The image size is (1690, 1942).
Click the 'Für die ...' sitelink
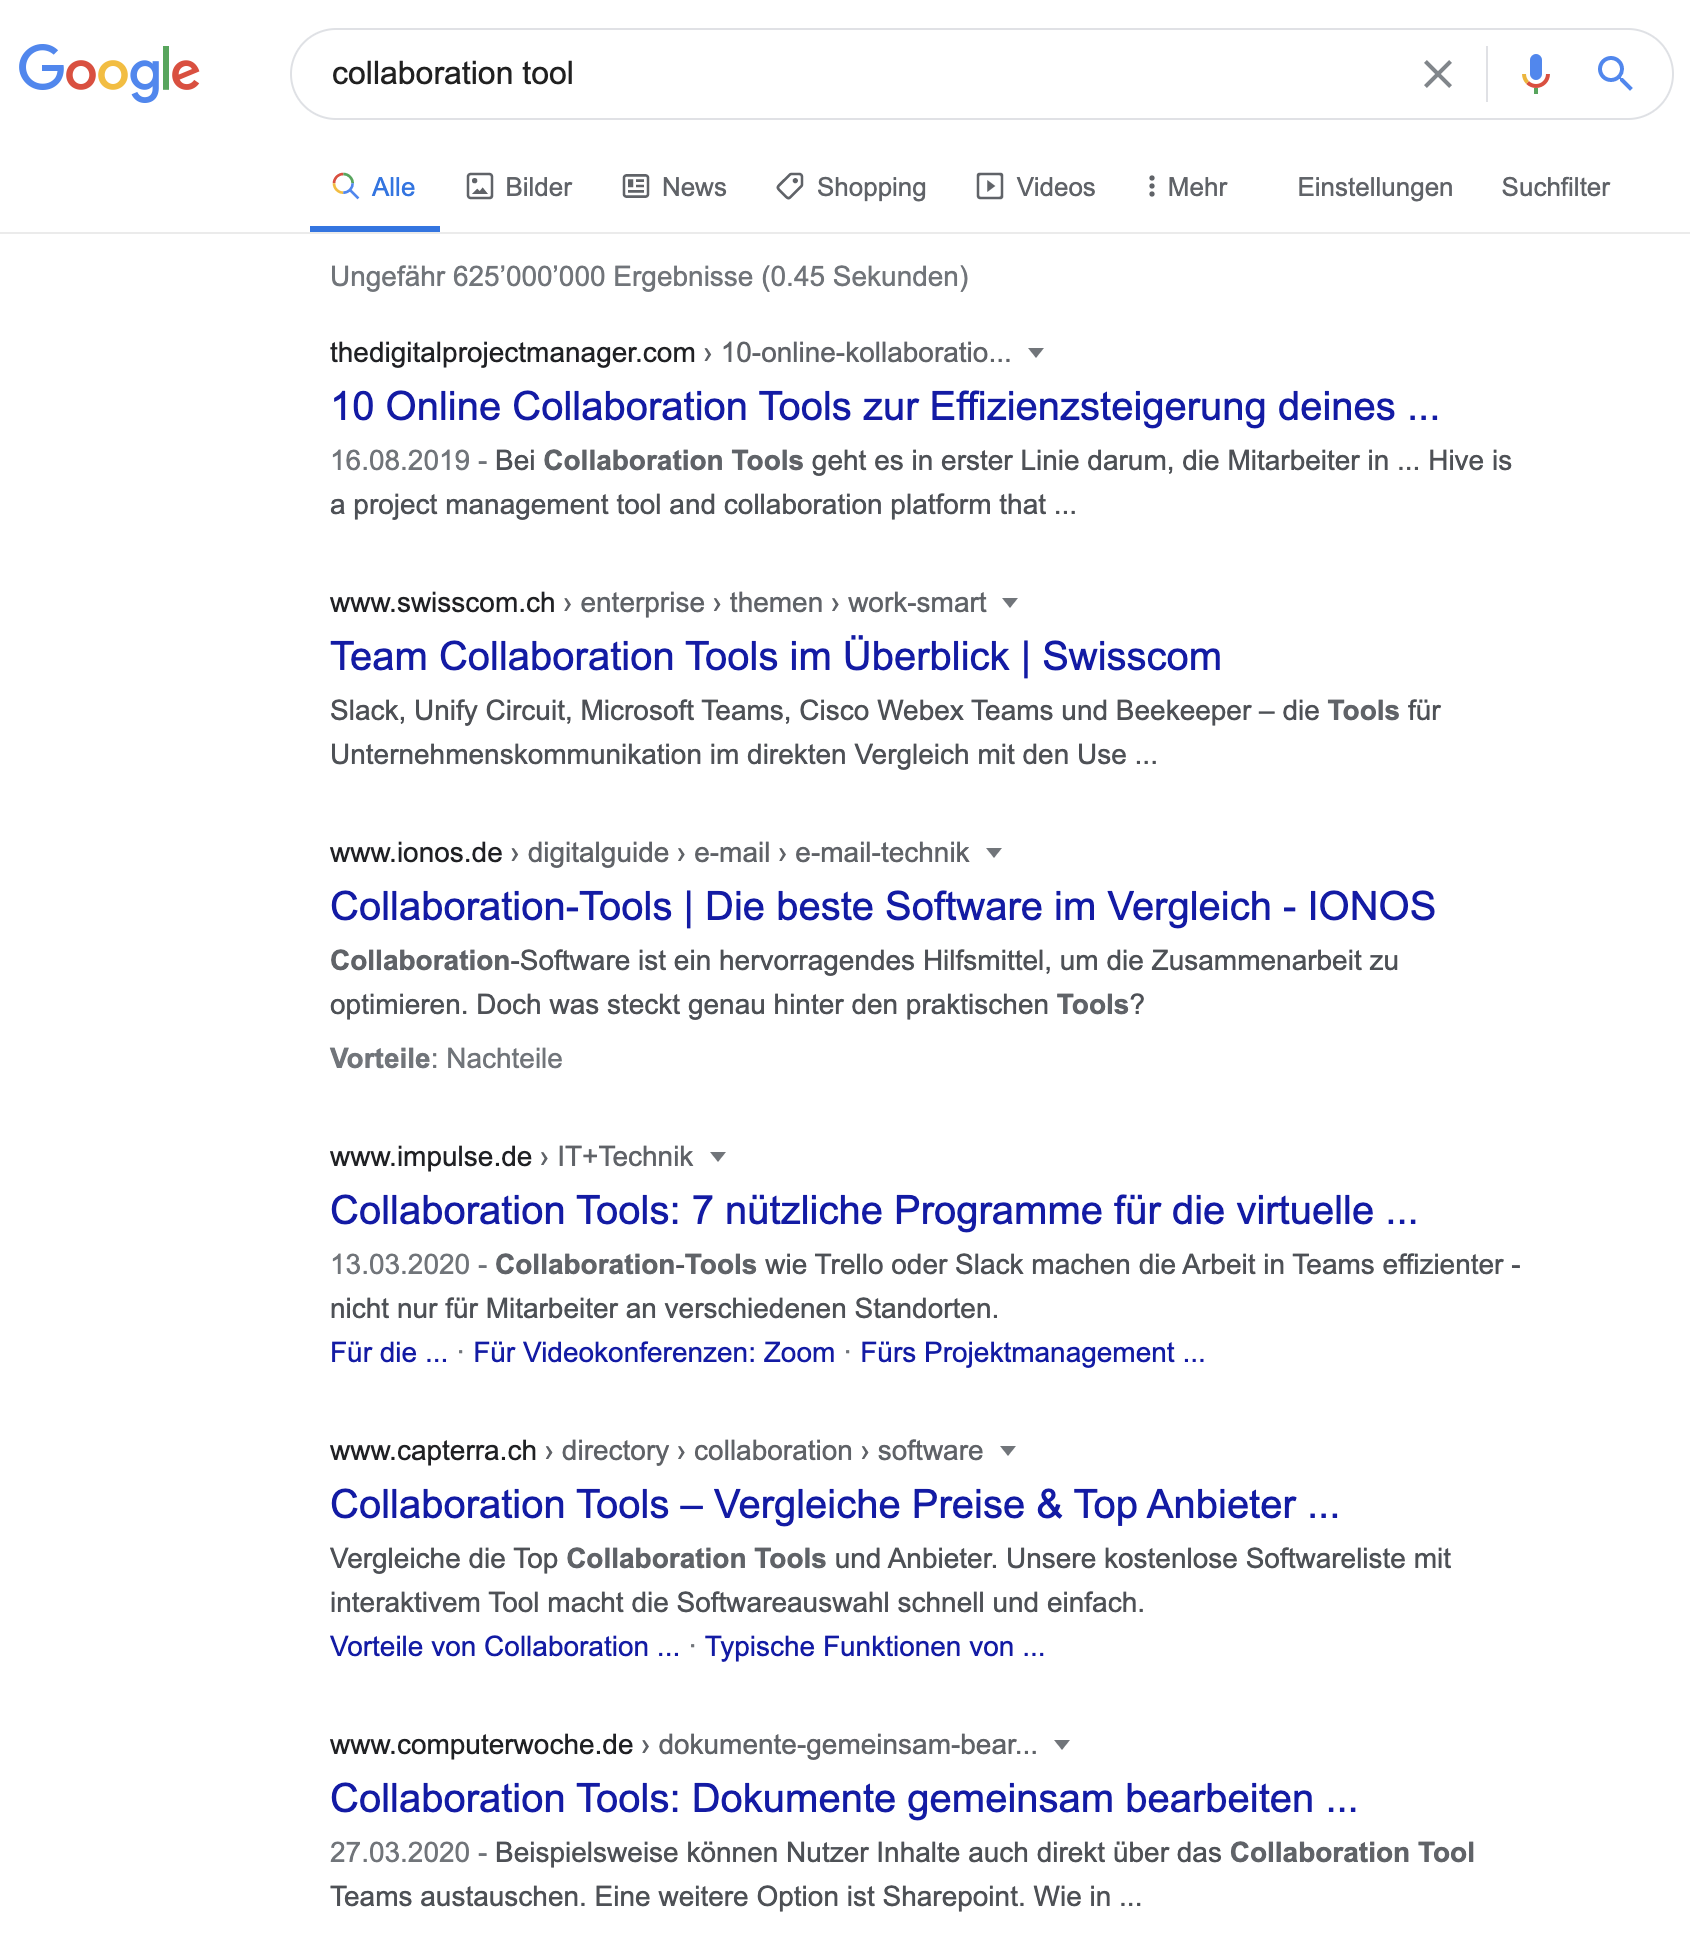click(x=389, y=1353)
